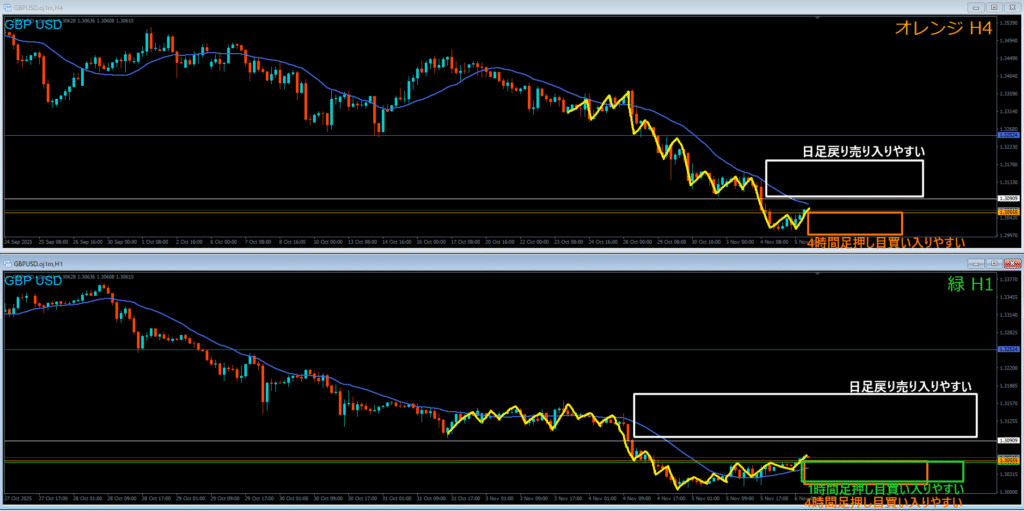Close the GBPUSD H1 chart window
The height and width of the screenshot is (511, 1024).
(1012, 263)
